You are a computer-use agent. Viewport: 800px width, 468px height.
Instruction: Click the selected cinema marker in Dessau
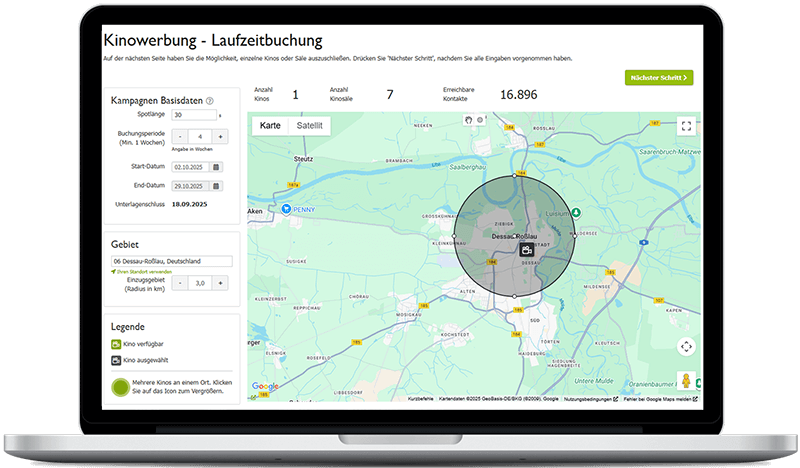pos(527,249)
